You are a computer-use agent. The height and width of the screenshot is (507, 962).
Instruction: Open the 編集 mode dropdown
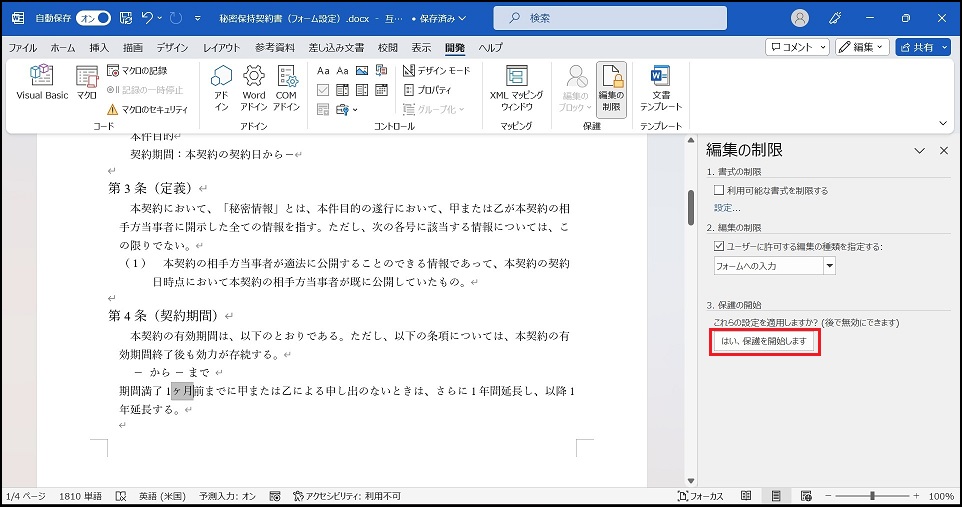pyautogui.click(x=862, y=47)
